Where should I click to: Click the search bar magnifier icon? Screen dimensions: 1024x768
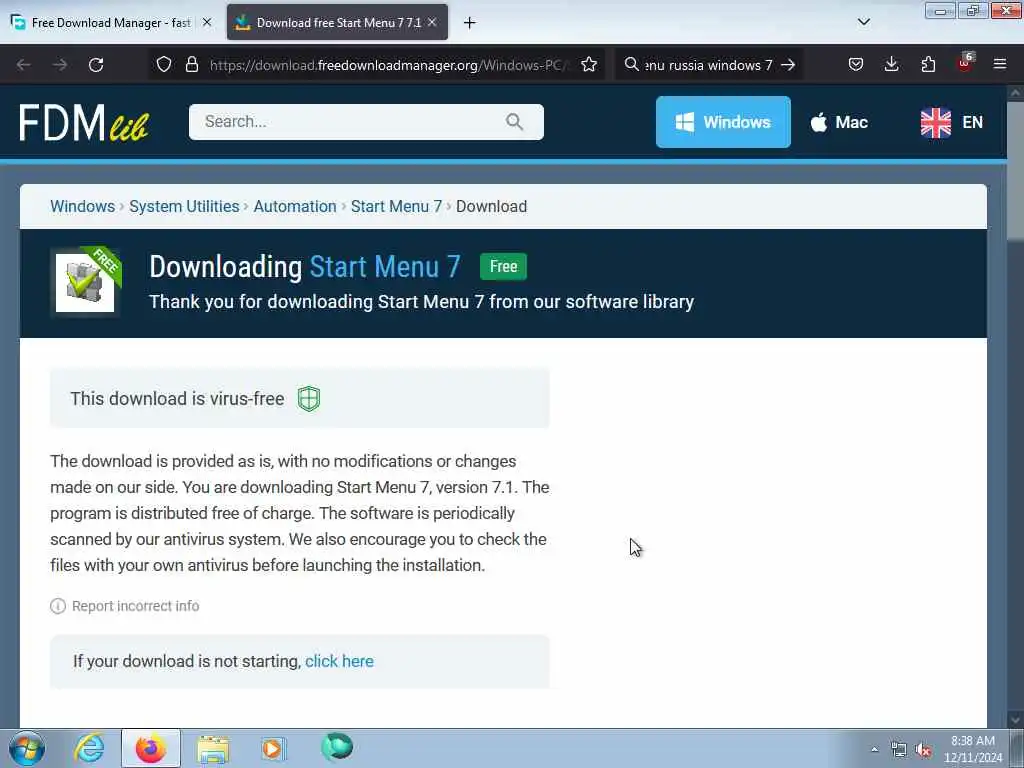(x=631, y=65)
